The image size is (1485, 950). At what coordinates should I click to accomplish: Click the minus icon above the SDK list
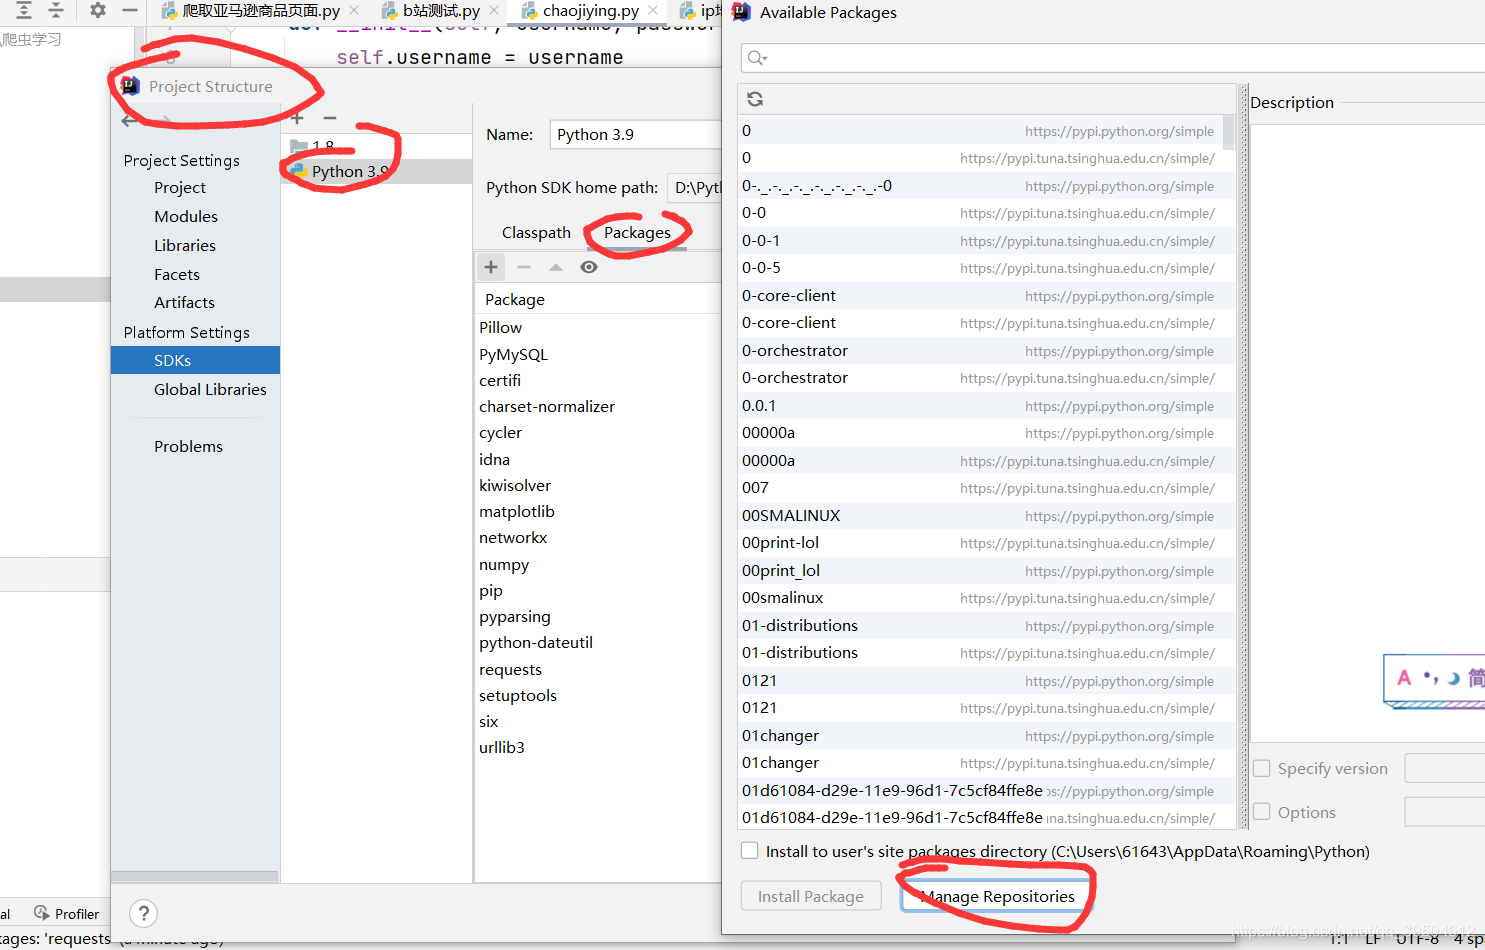330,118
